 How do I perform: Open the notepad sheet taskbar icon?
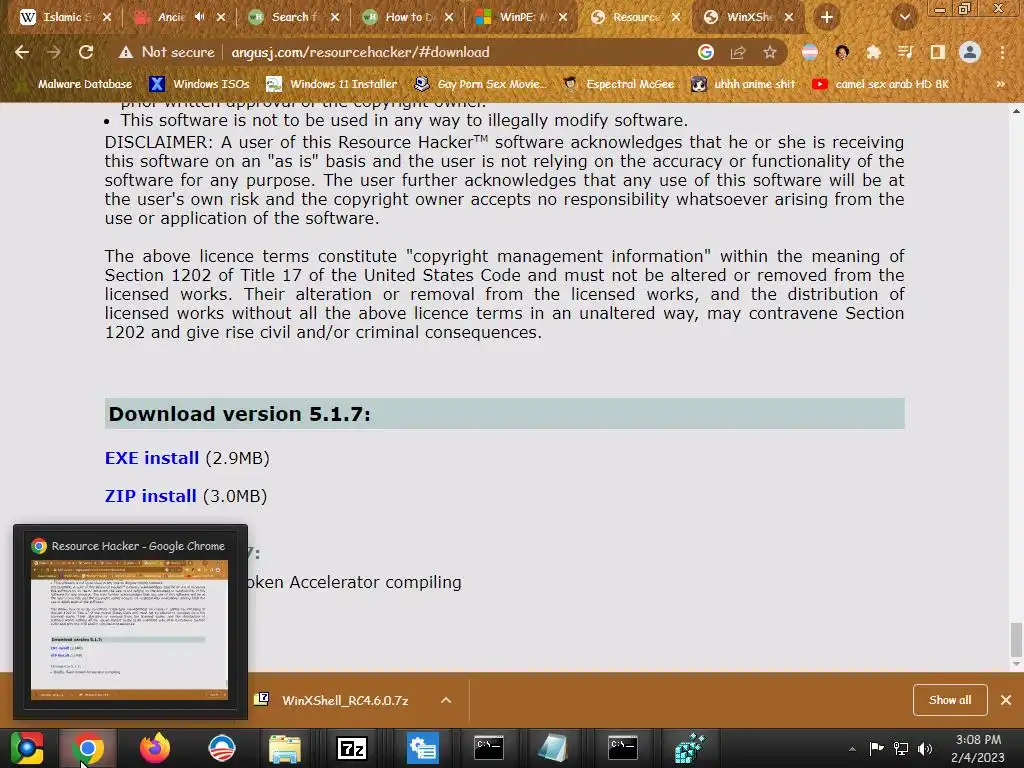click(x=553, y=748)
